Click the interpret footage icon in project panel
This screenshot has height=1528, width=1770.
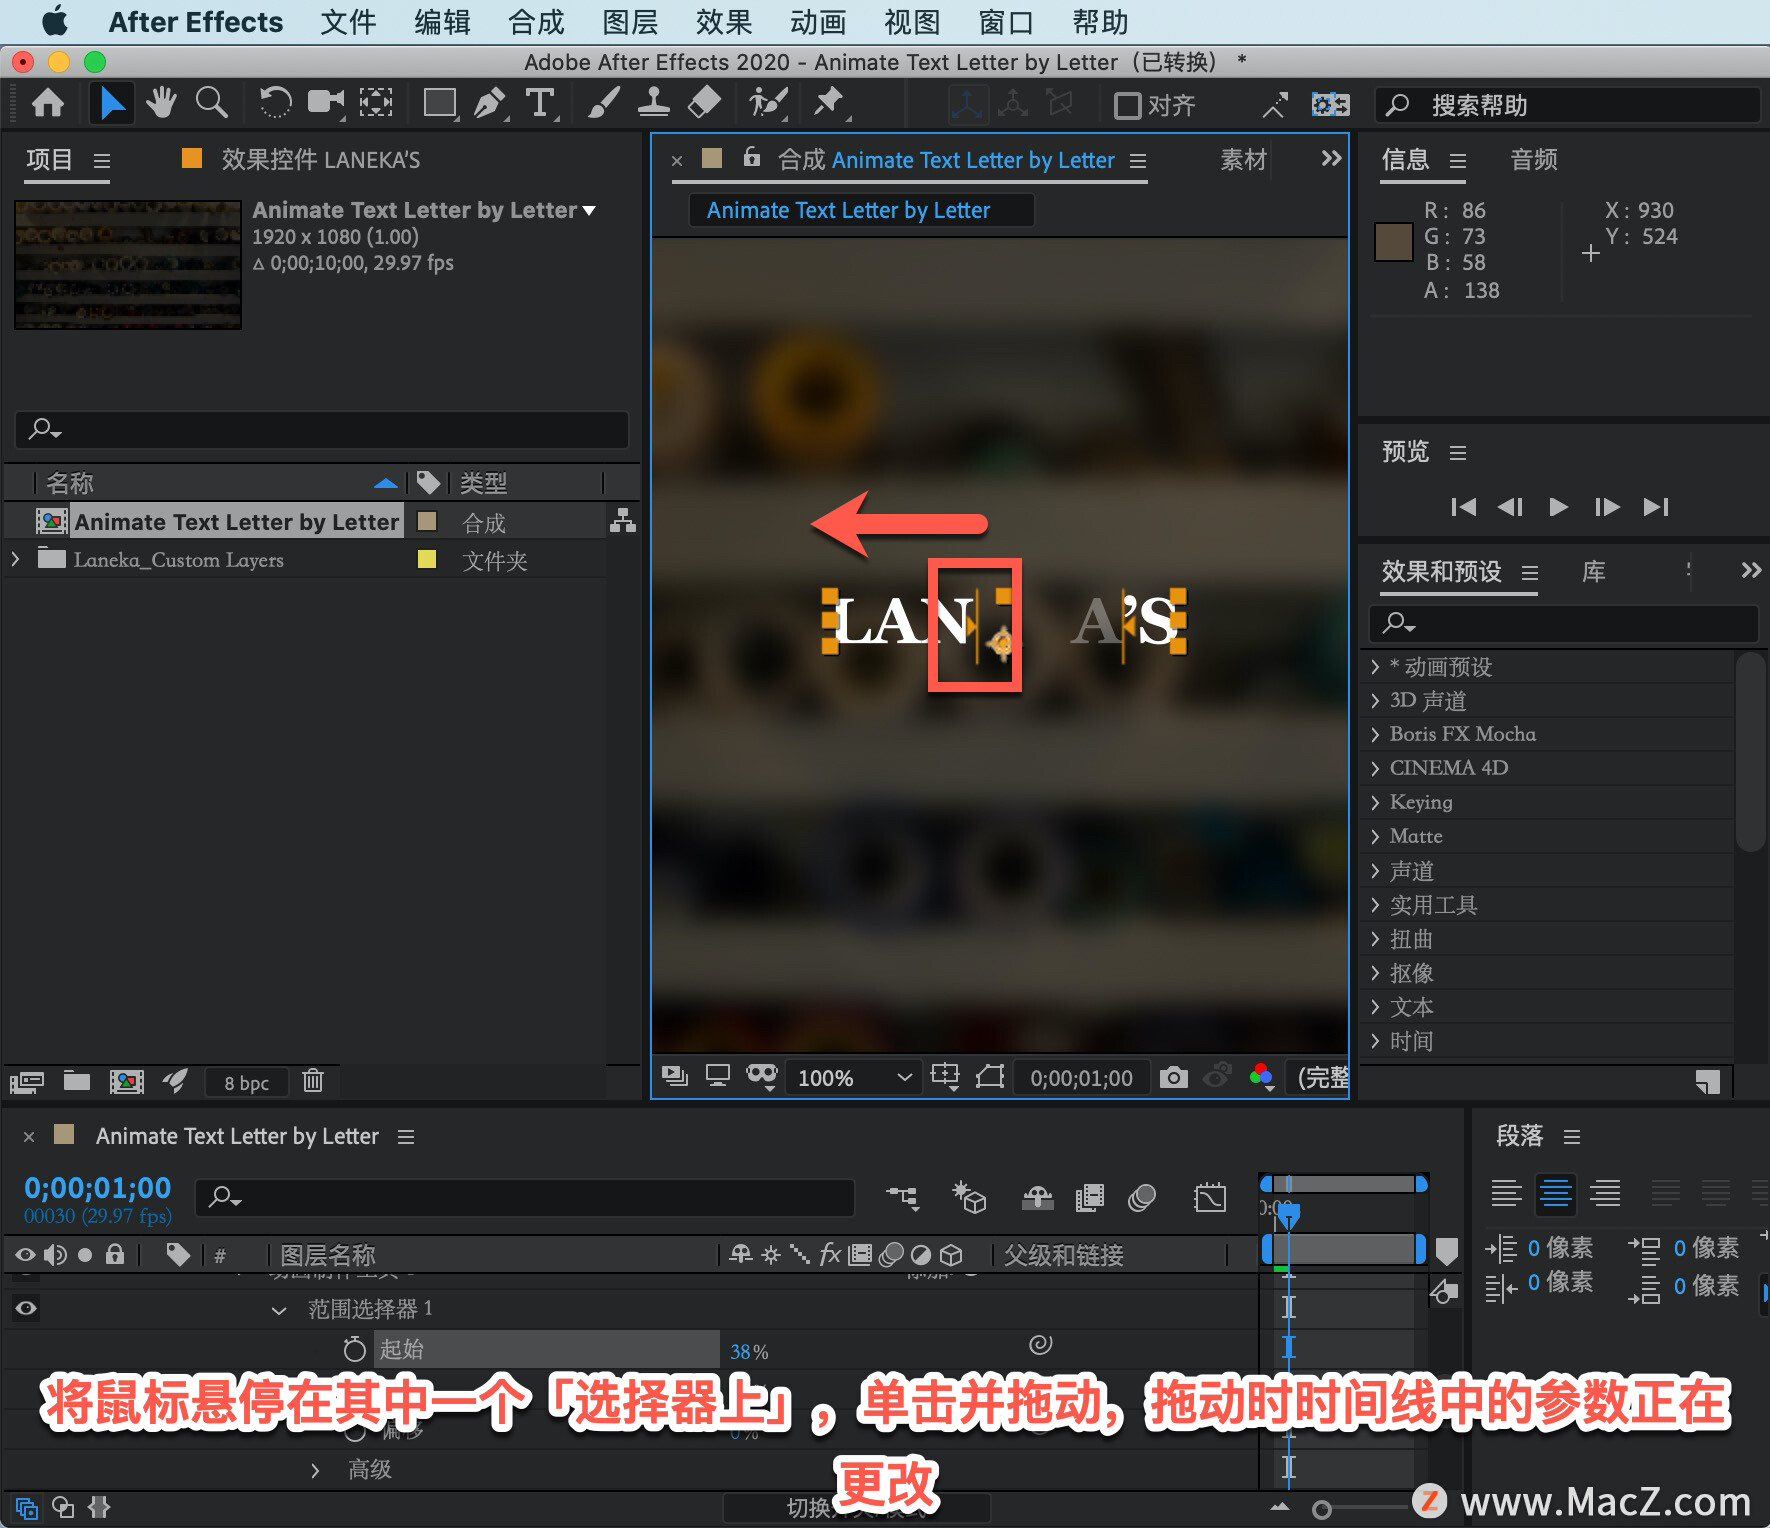[27, 1082]
